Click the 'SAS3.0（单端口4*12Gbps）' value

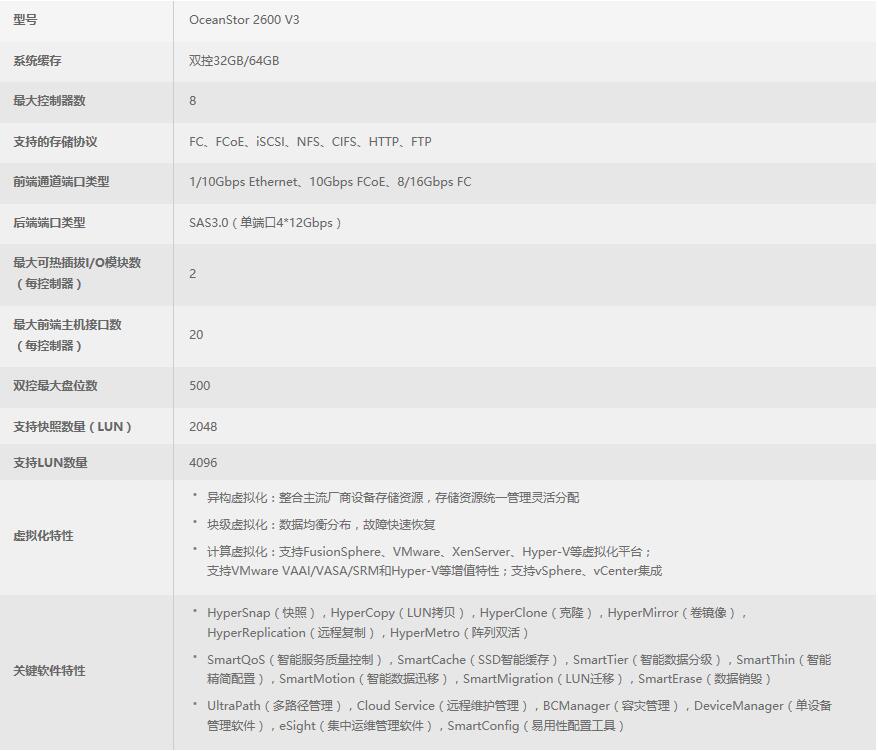(x=266, y=223)
